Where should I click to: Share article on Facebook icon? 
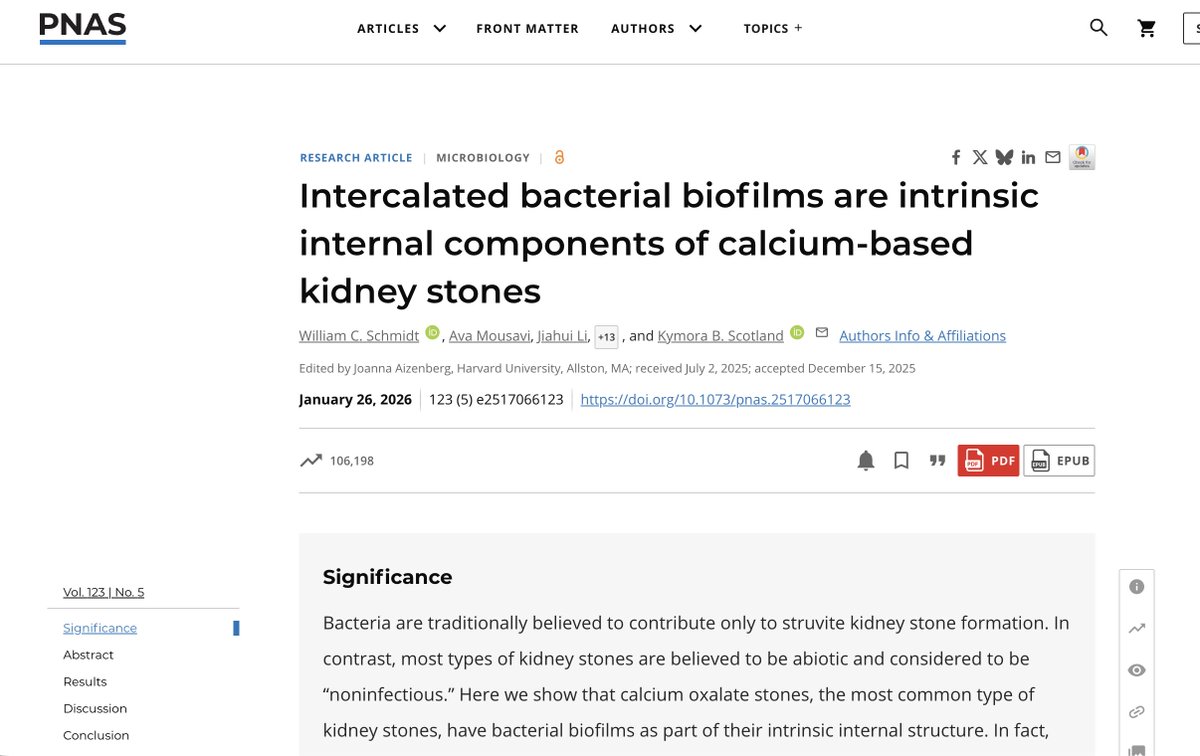pyautogui.click(x=956, y=157)
